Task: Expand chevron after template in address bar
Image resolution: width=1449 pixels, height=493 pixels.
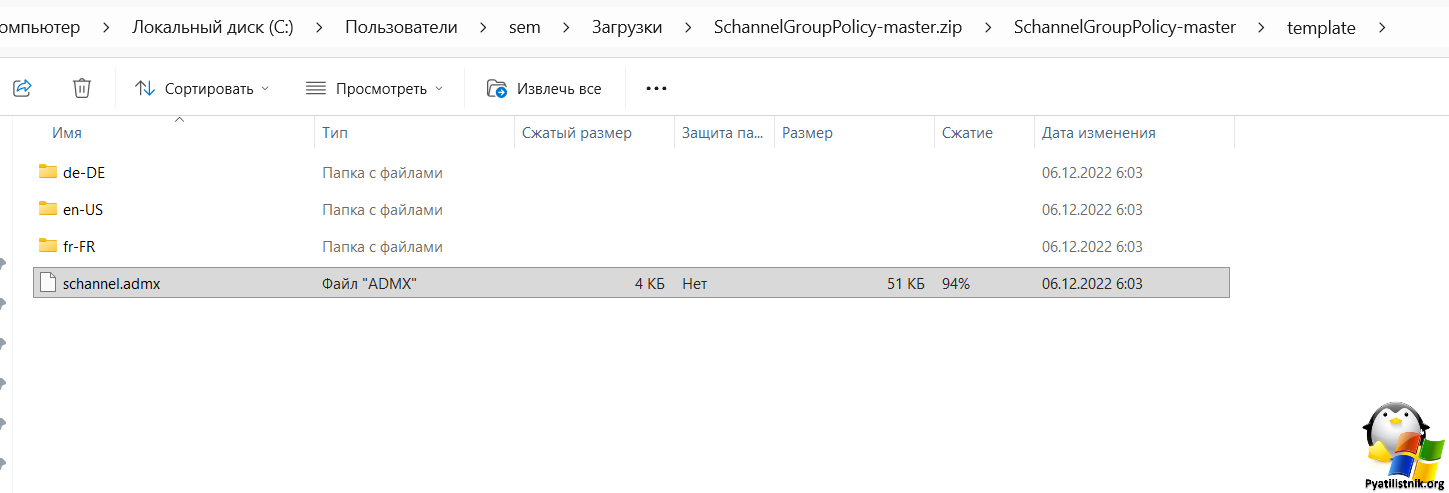Action: point(1382,27)
